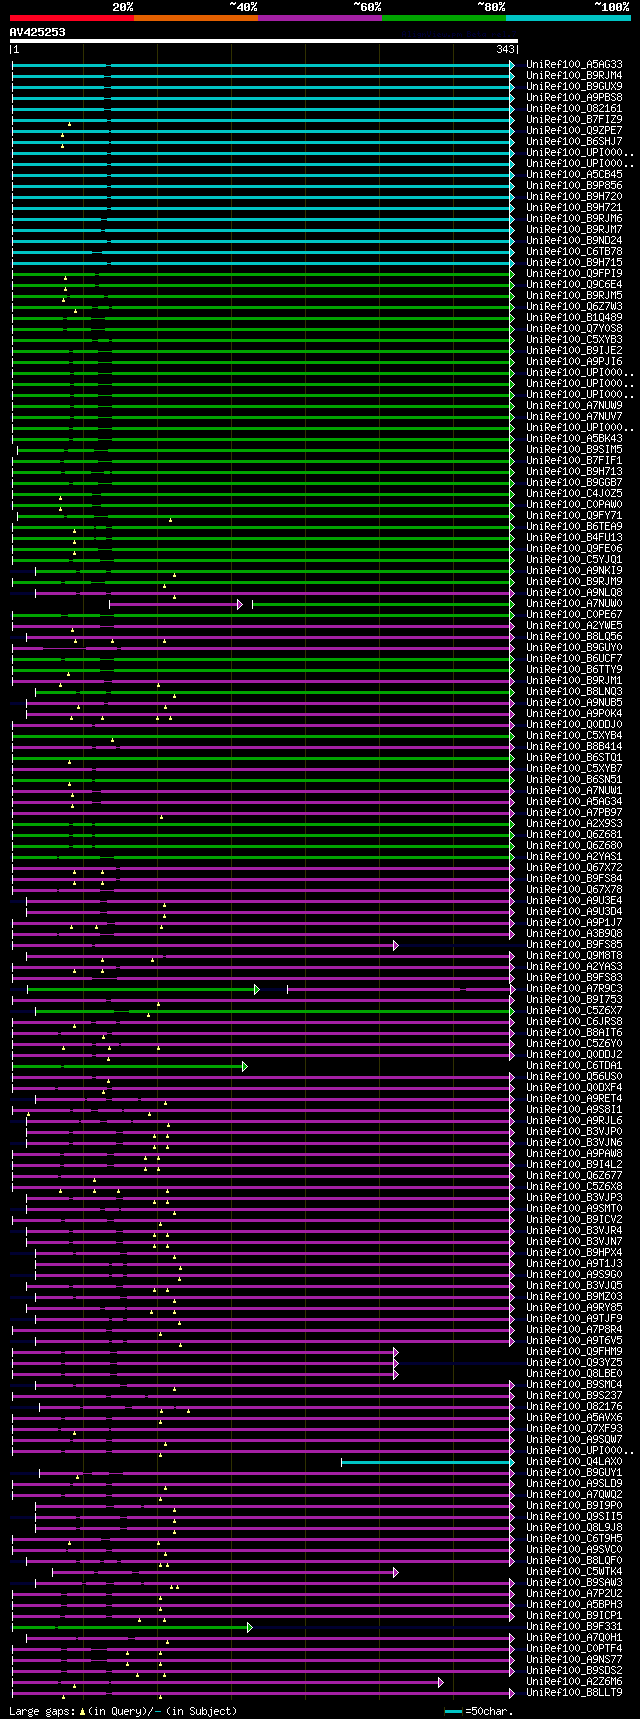Click the Large gaps legend text
This screenshot has width=640, height=1719.
click(123, 1711)
